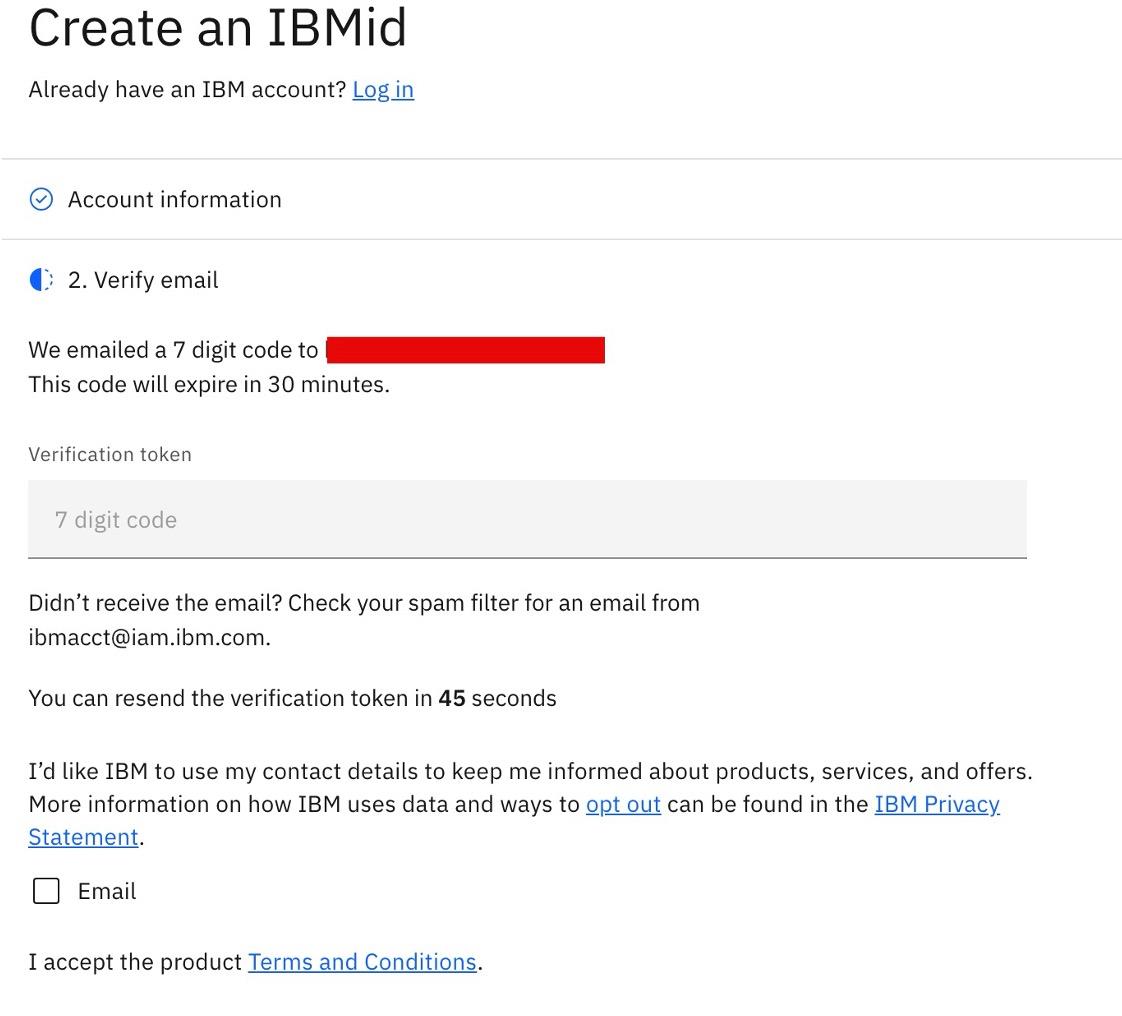Click the 2. Verify email section label

pyautogui.click(x=143, y=280)
